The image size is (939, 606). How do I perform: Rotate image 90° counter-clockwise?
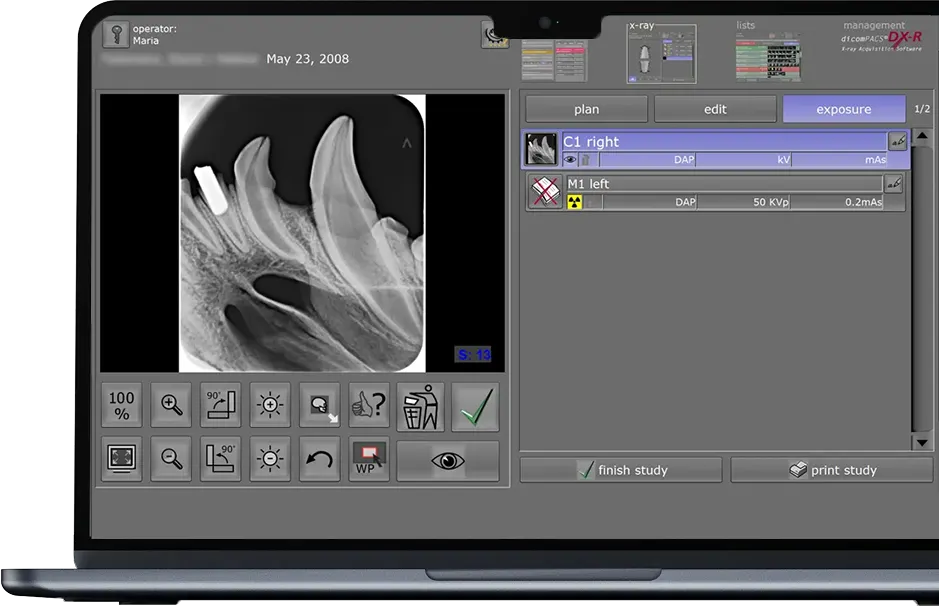[221, 459]
